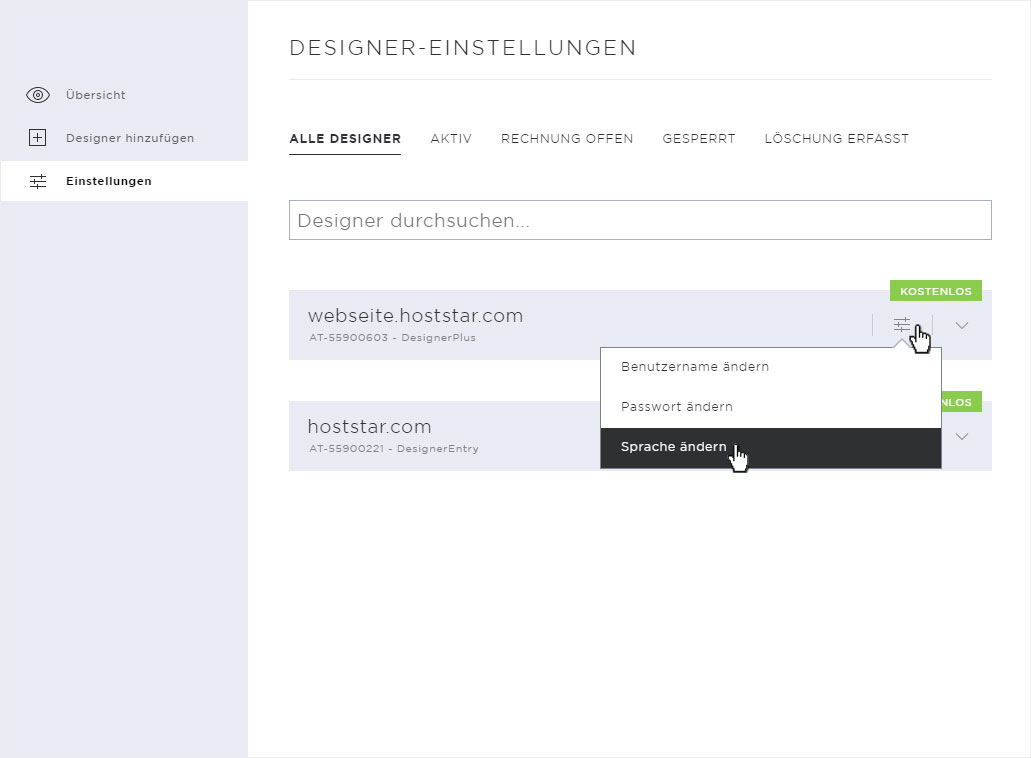This screenshot has height=758, width=1031.
Task: Click the sliders icon beside Einstellungen
Action: pos(38,181)
